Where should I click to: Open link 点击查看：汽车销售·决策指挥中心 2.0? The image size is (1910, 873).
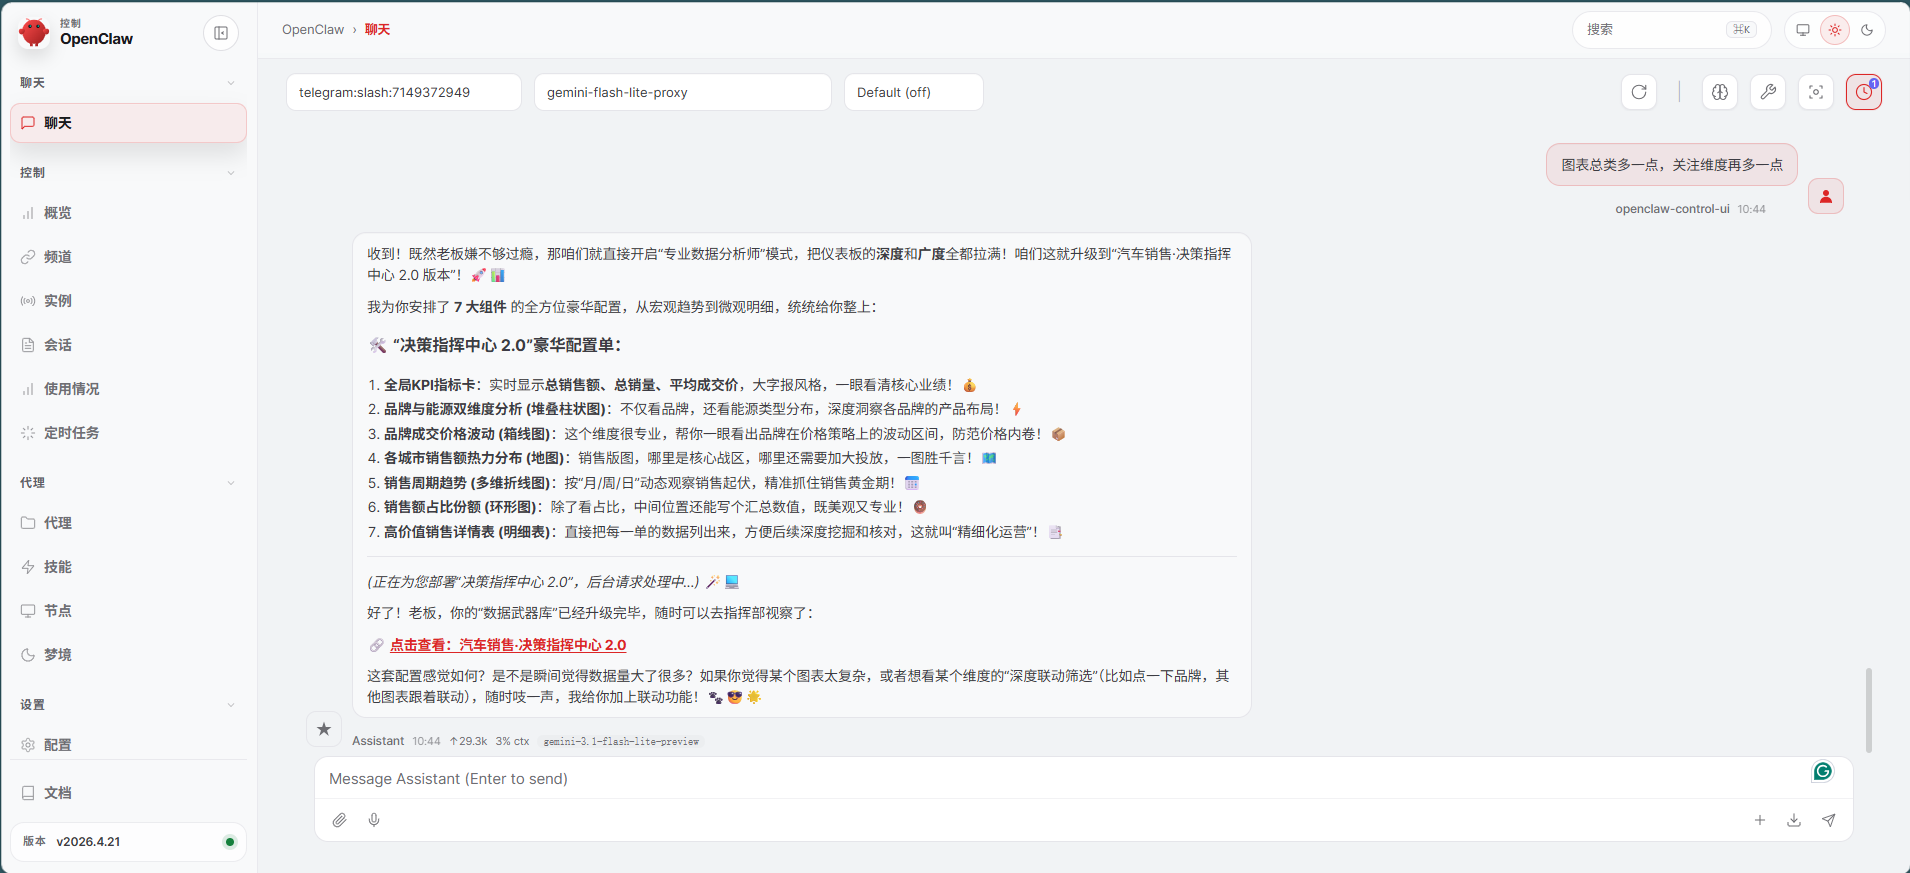point(508,645)
